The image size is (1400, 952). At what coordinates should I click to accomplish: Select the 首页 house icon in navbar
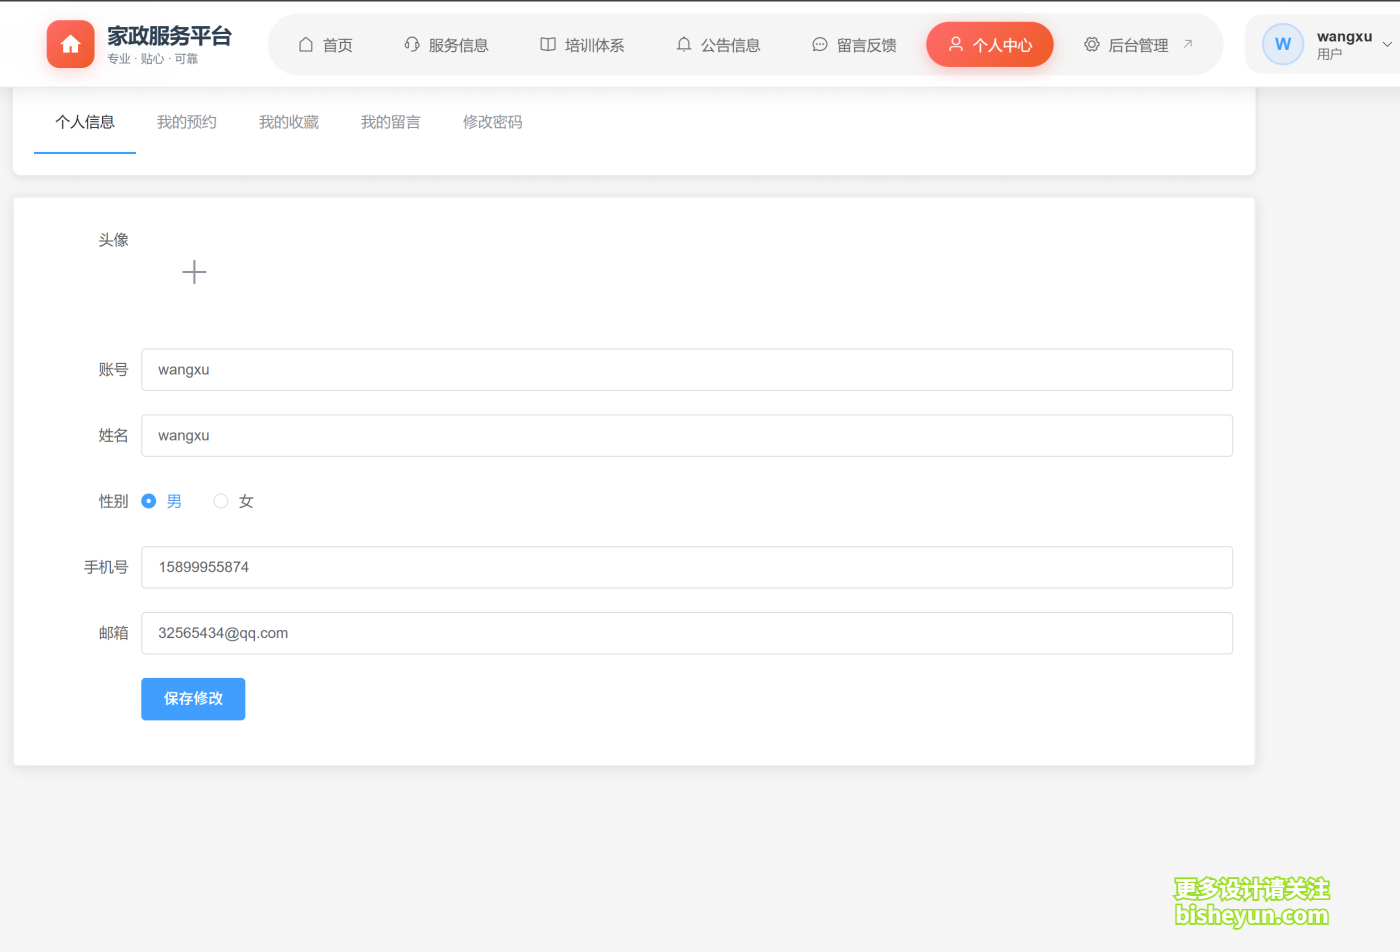point(305,44)
